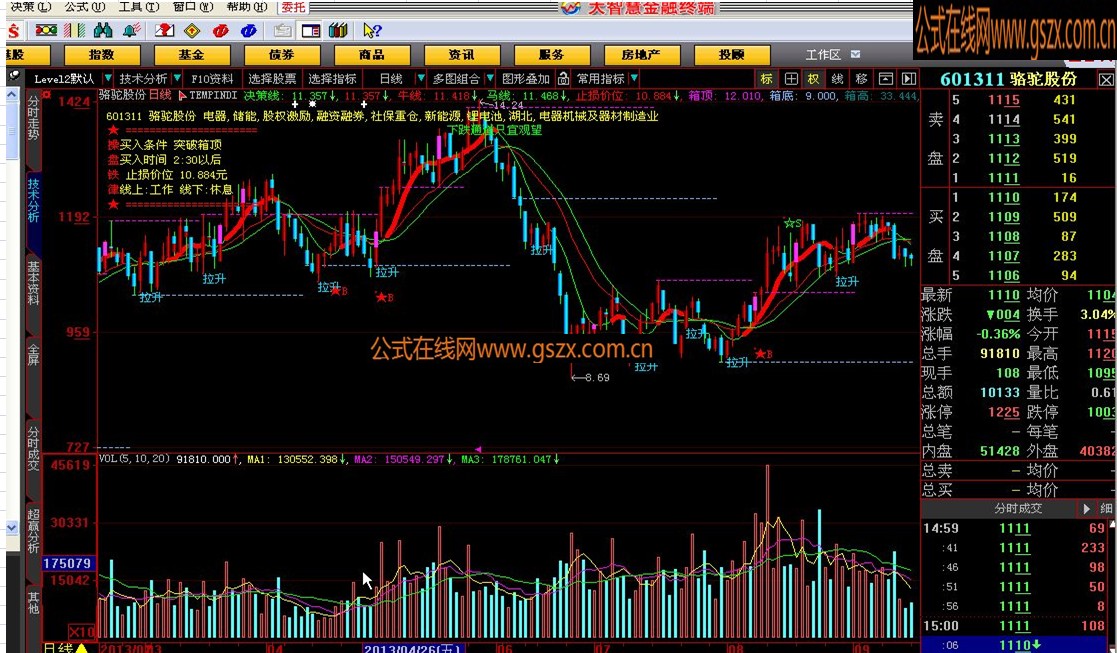
Task: Click the red dollar sign toolbar icon
Action: click(x=15, y=31)
